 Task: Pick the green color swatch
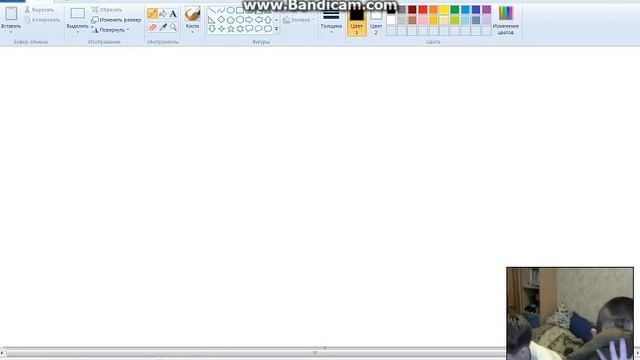point(455,10)
